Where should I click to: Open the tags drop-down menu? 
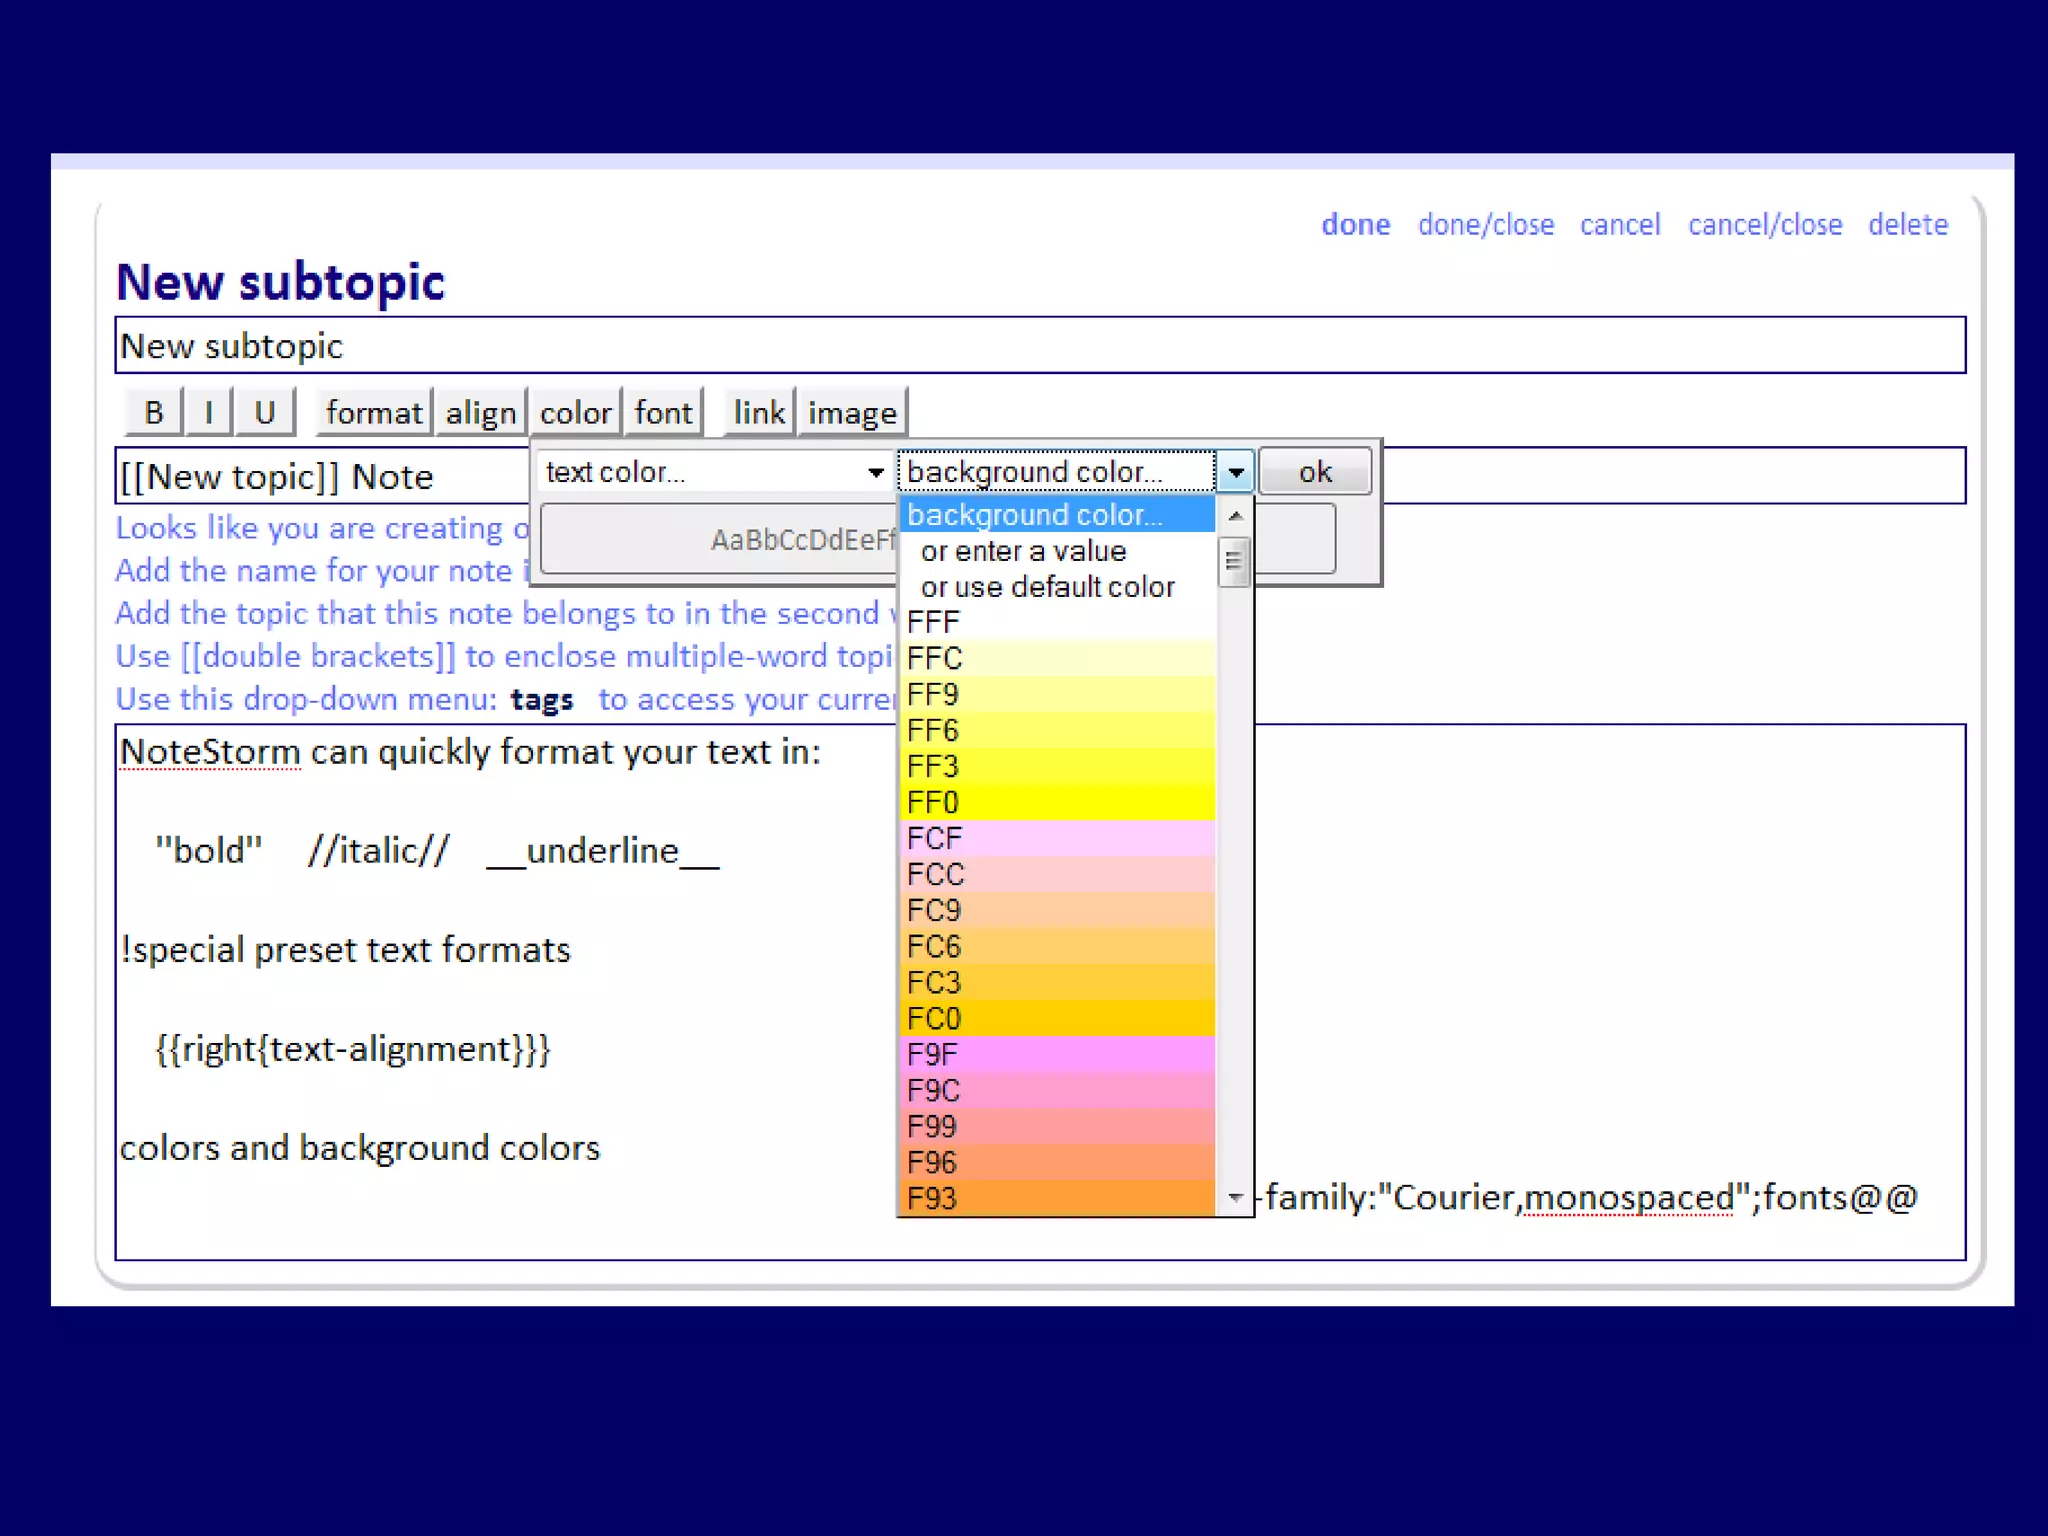[541, 699]
